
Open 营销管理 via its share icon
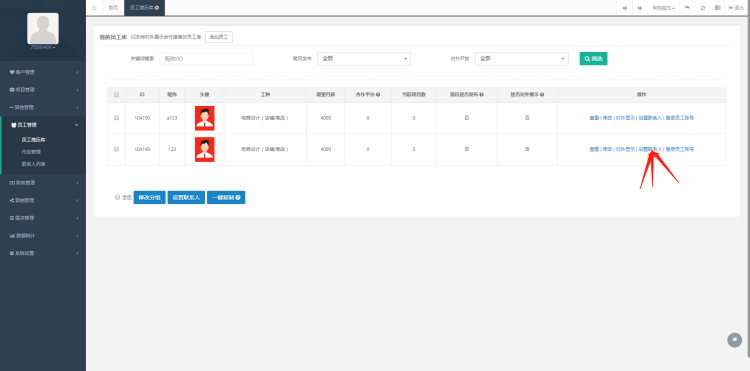click(12, 200)
